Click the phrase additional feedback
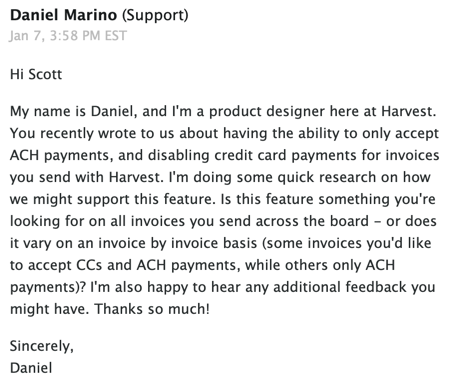The height and width of the screenshot is (382, 449). [340, 287]
